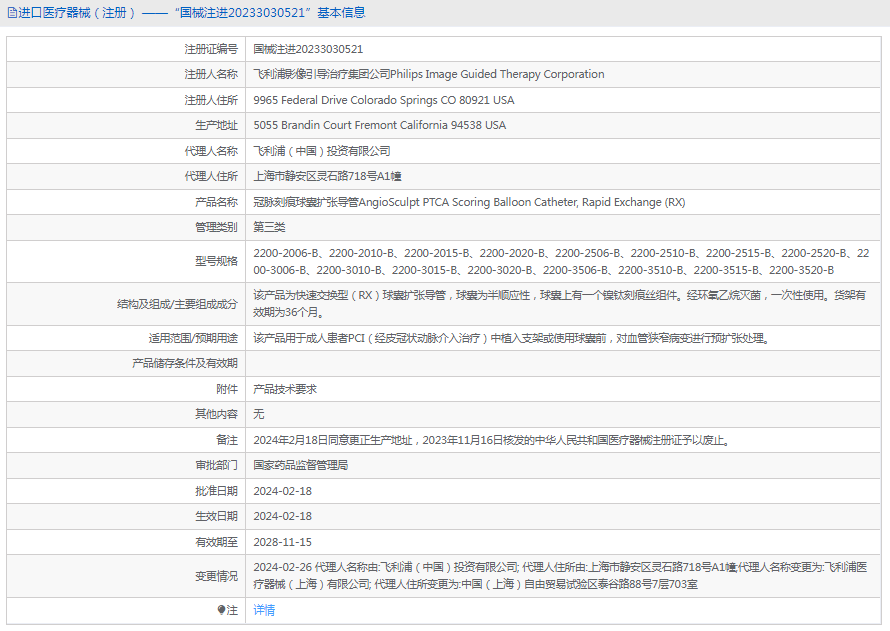The height and width of the screenshot is (631, 890).
Task: Select the 注册人名称 label
Action: point(211,74)
